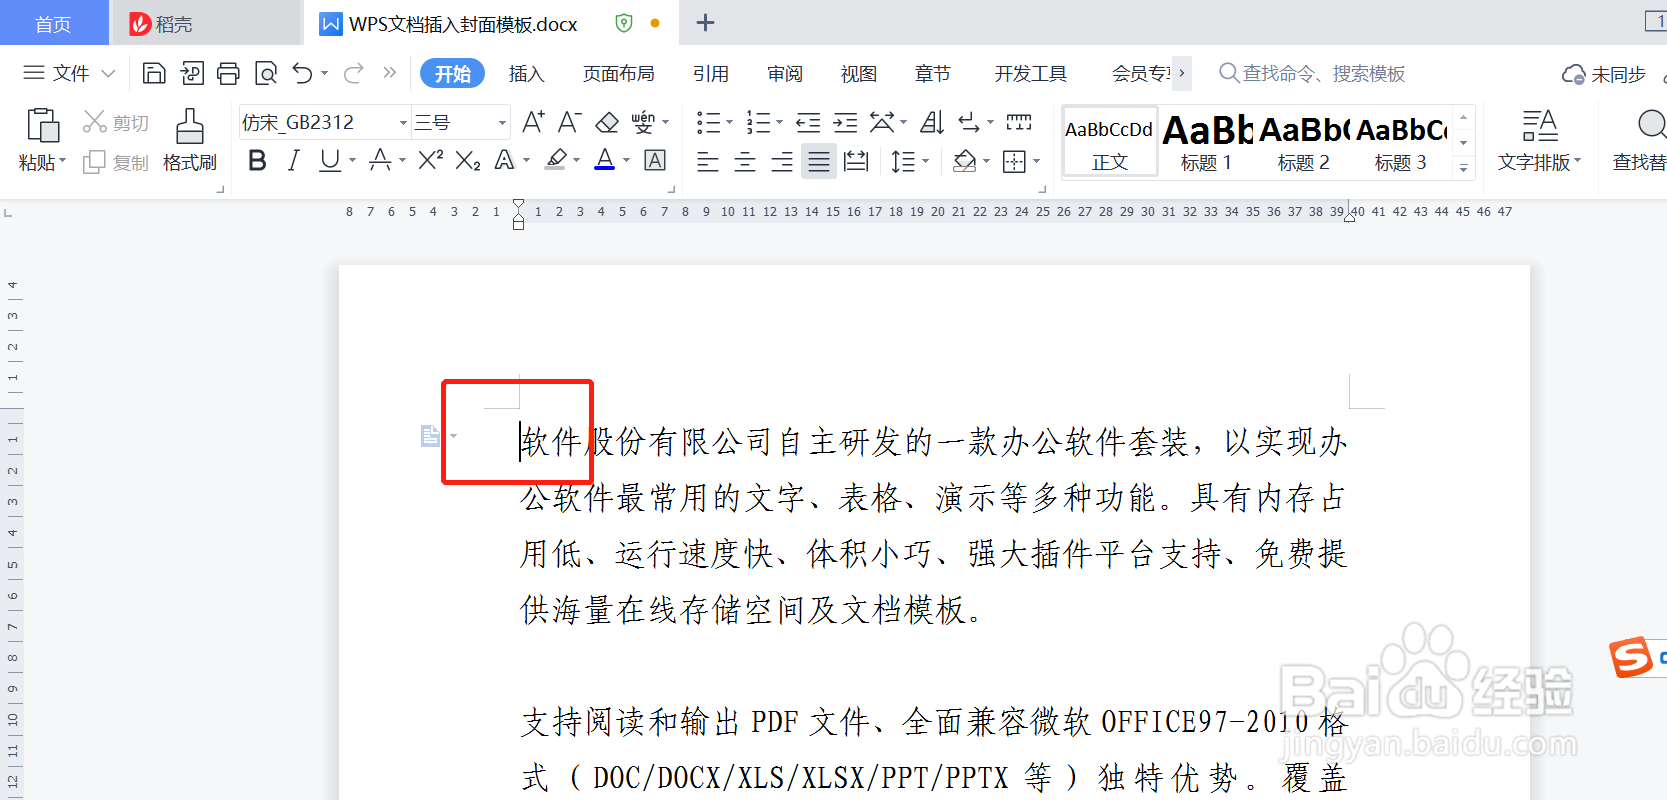Image resolution: width=1667 pixels, height=800 pixels.
Task: Open the 文件 menu dropdown
Action: tap(69, 73)
